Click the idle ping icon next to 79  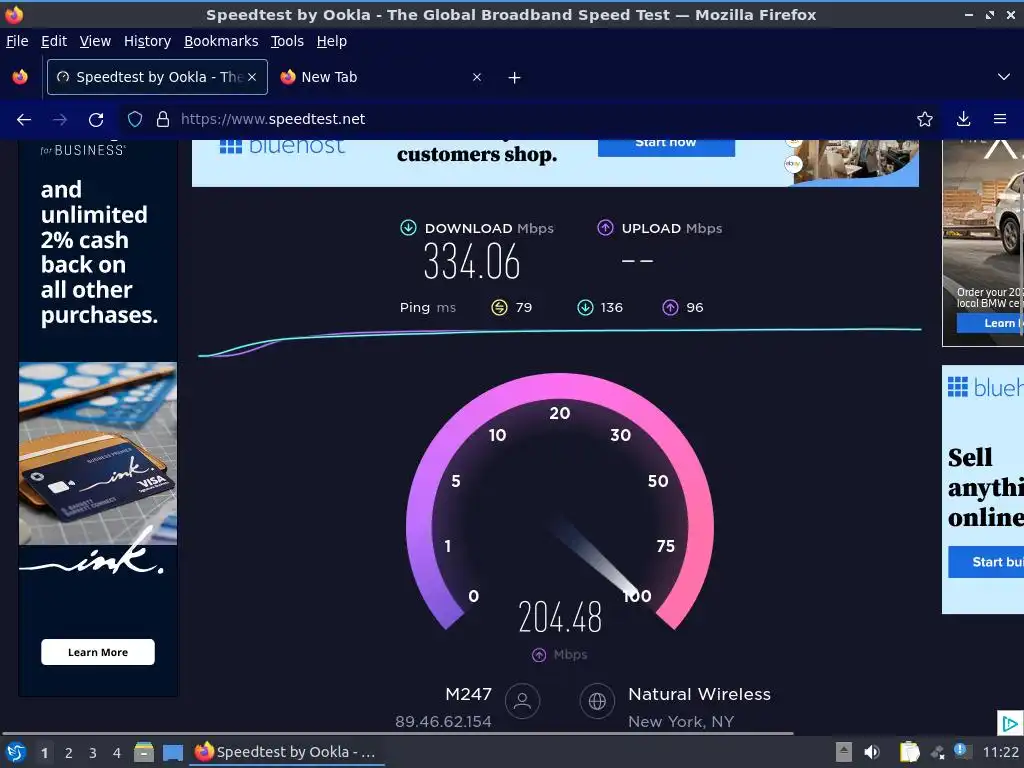pyautogui.click(x=499, y=308)
